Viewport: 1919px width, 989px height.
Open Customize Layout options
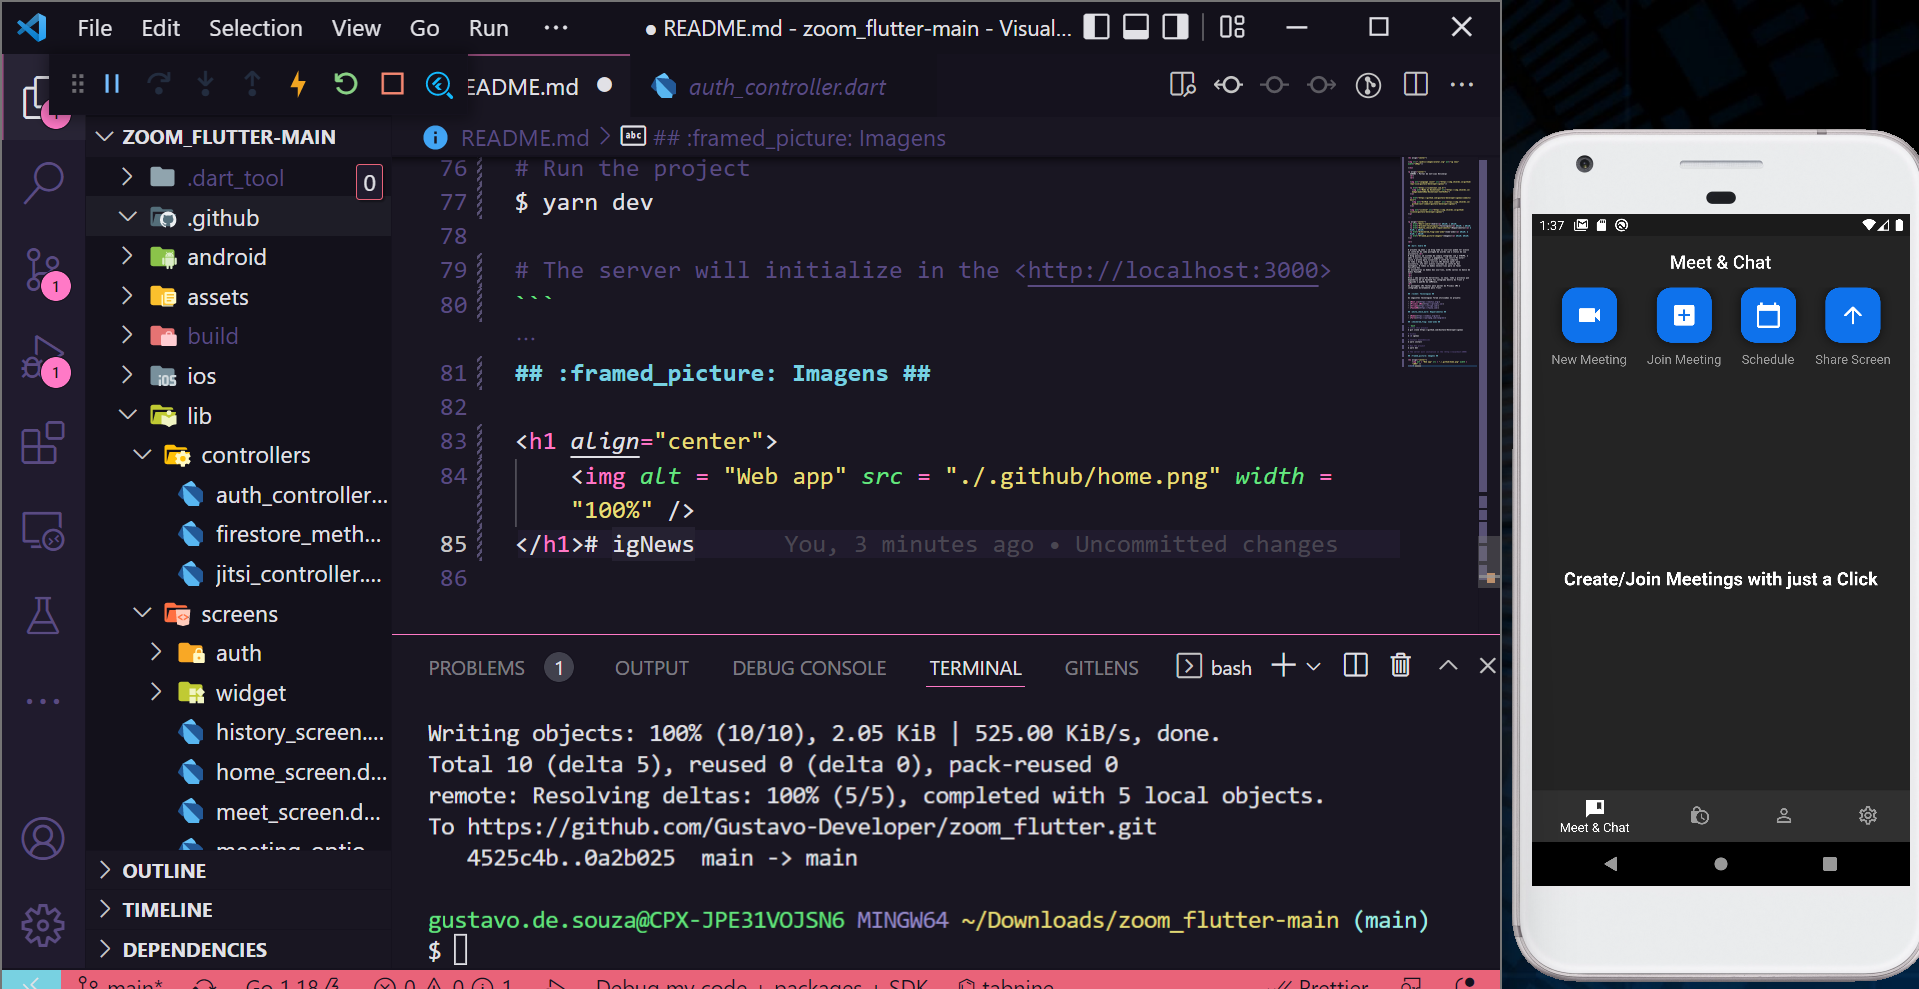tap(1232, 27)
